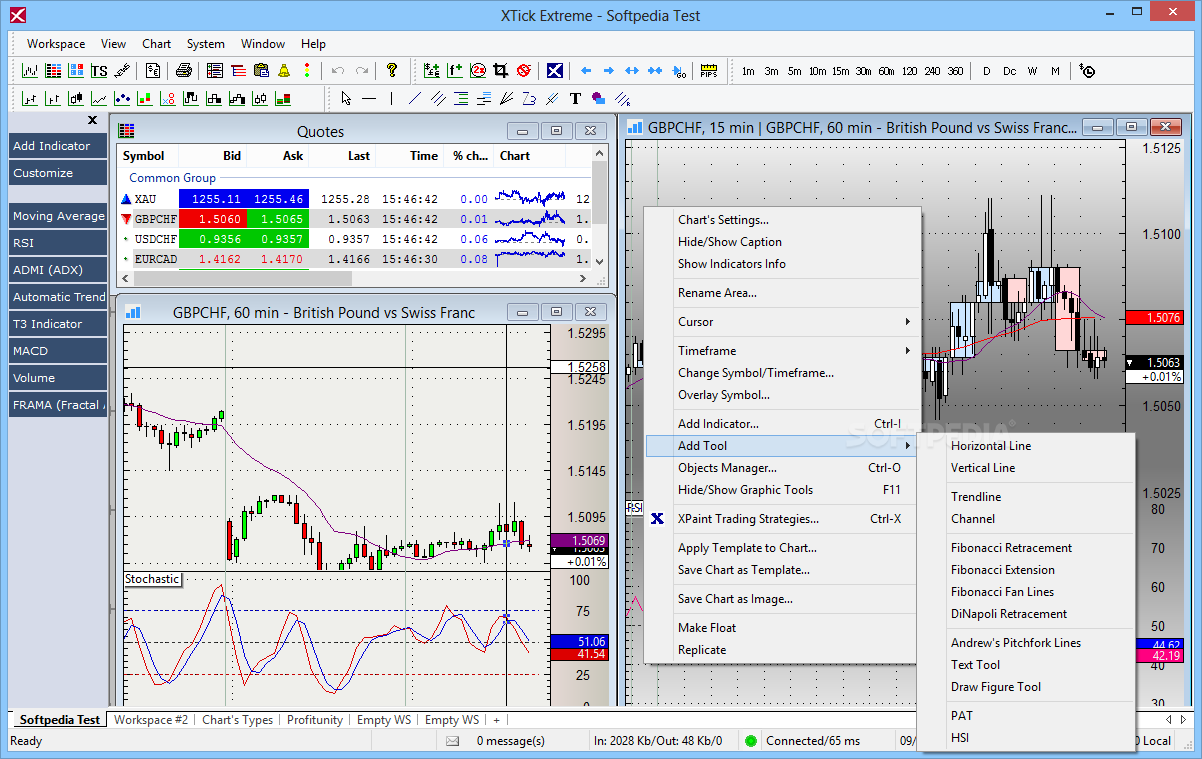Select the vertical line drawing tool icon

[x=392, y=98]
